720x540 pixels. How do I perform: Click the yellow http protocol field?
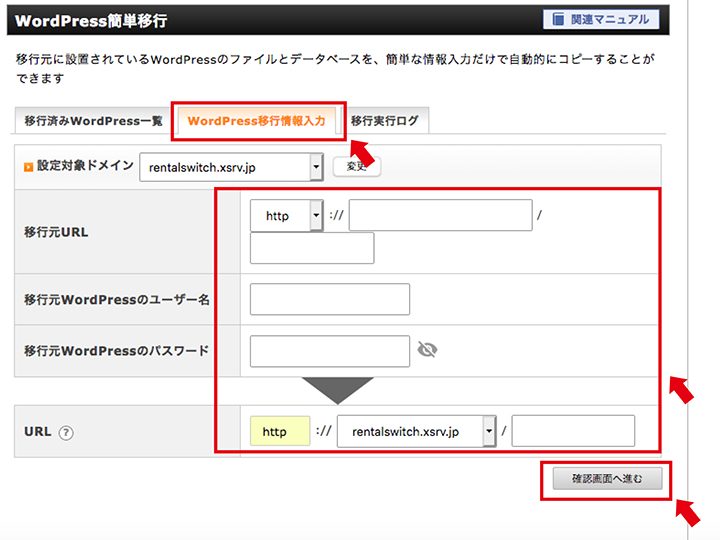click(280, 431)
